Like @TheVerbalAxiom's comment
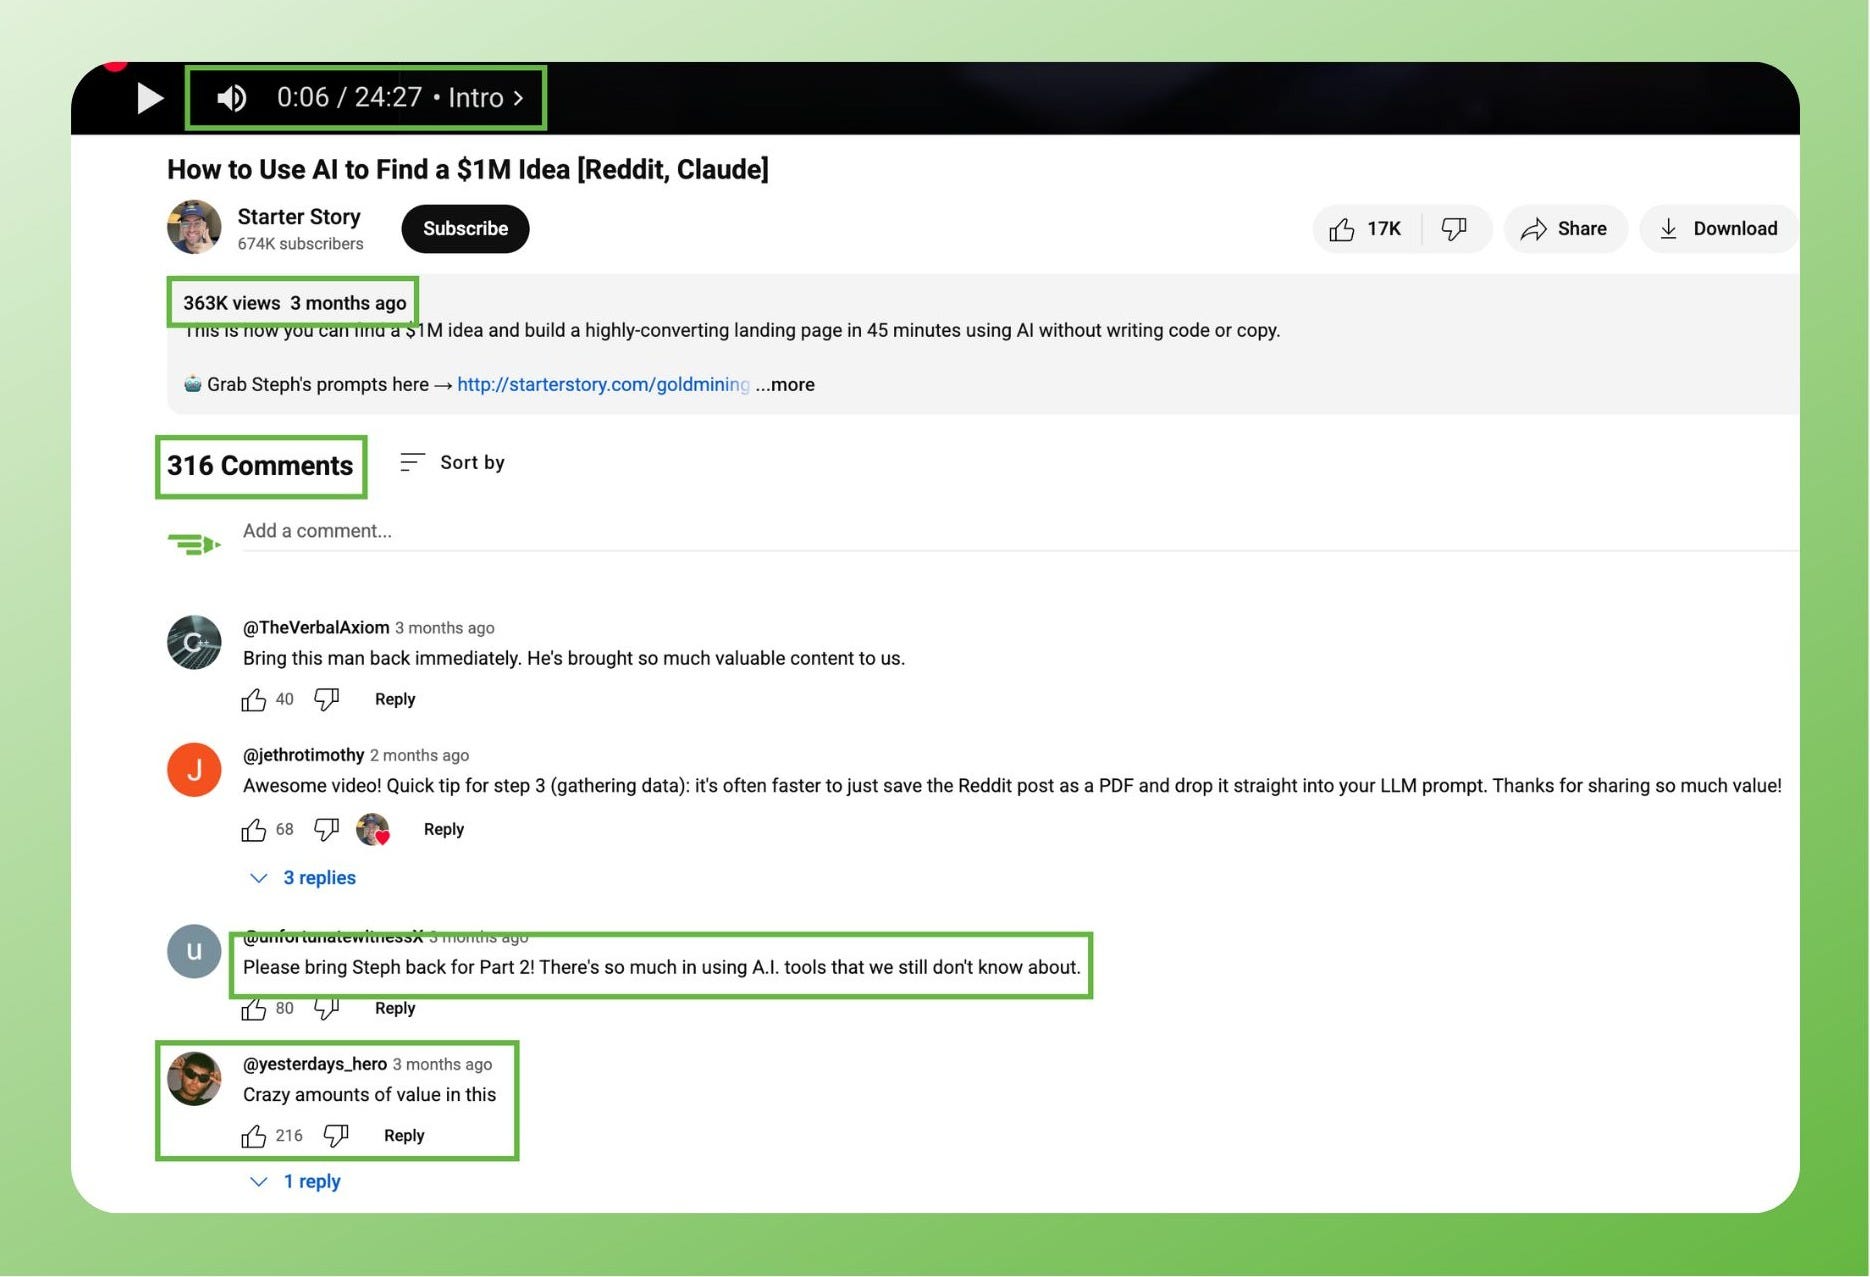Screen dimensions: 1870x1277 [253, 699]
